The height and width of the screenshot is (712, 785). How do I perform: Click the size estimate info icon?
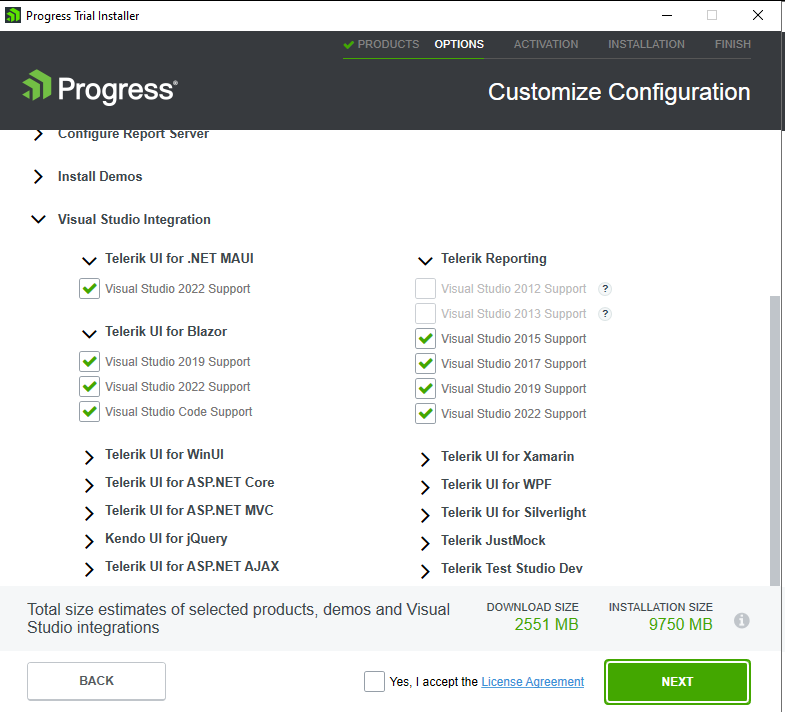point(742,621)
